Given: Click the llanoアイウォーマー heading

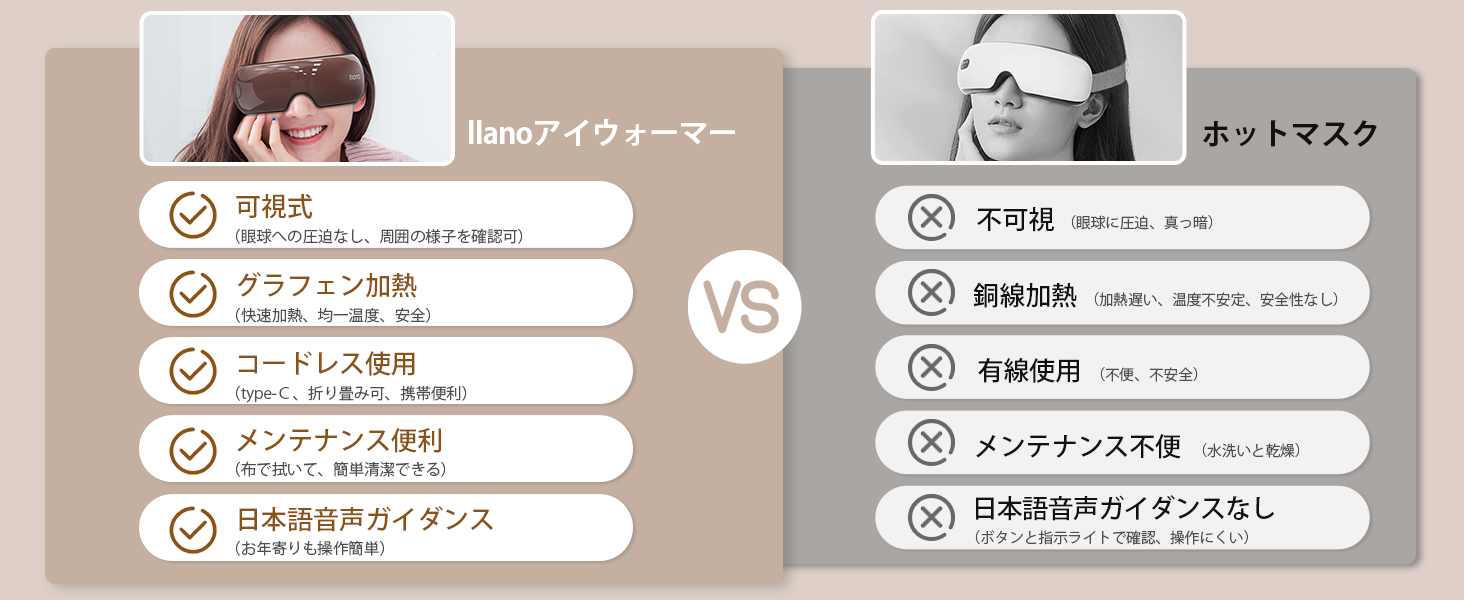Looking at the screenshot, I should coord(601,133).
